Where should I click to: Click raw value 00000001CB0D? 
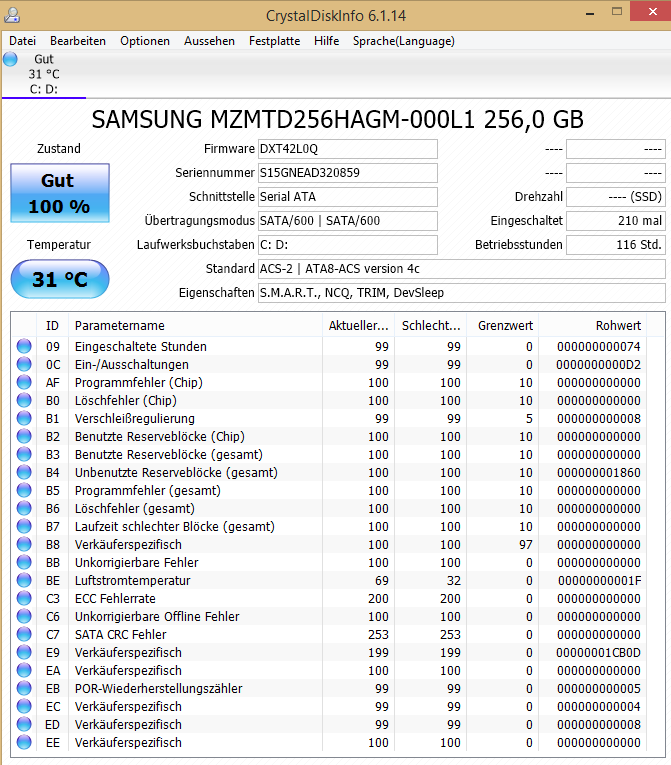[598, 652]
